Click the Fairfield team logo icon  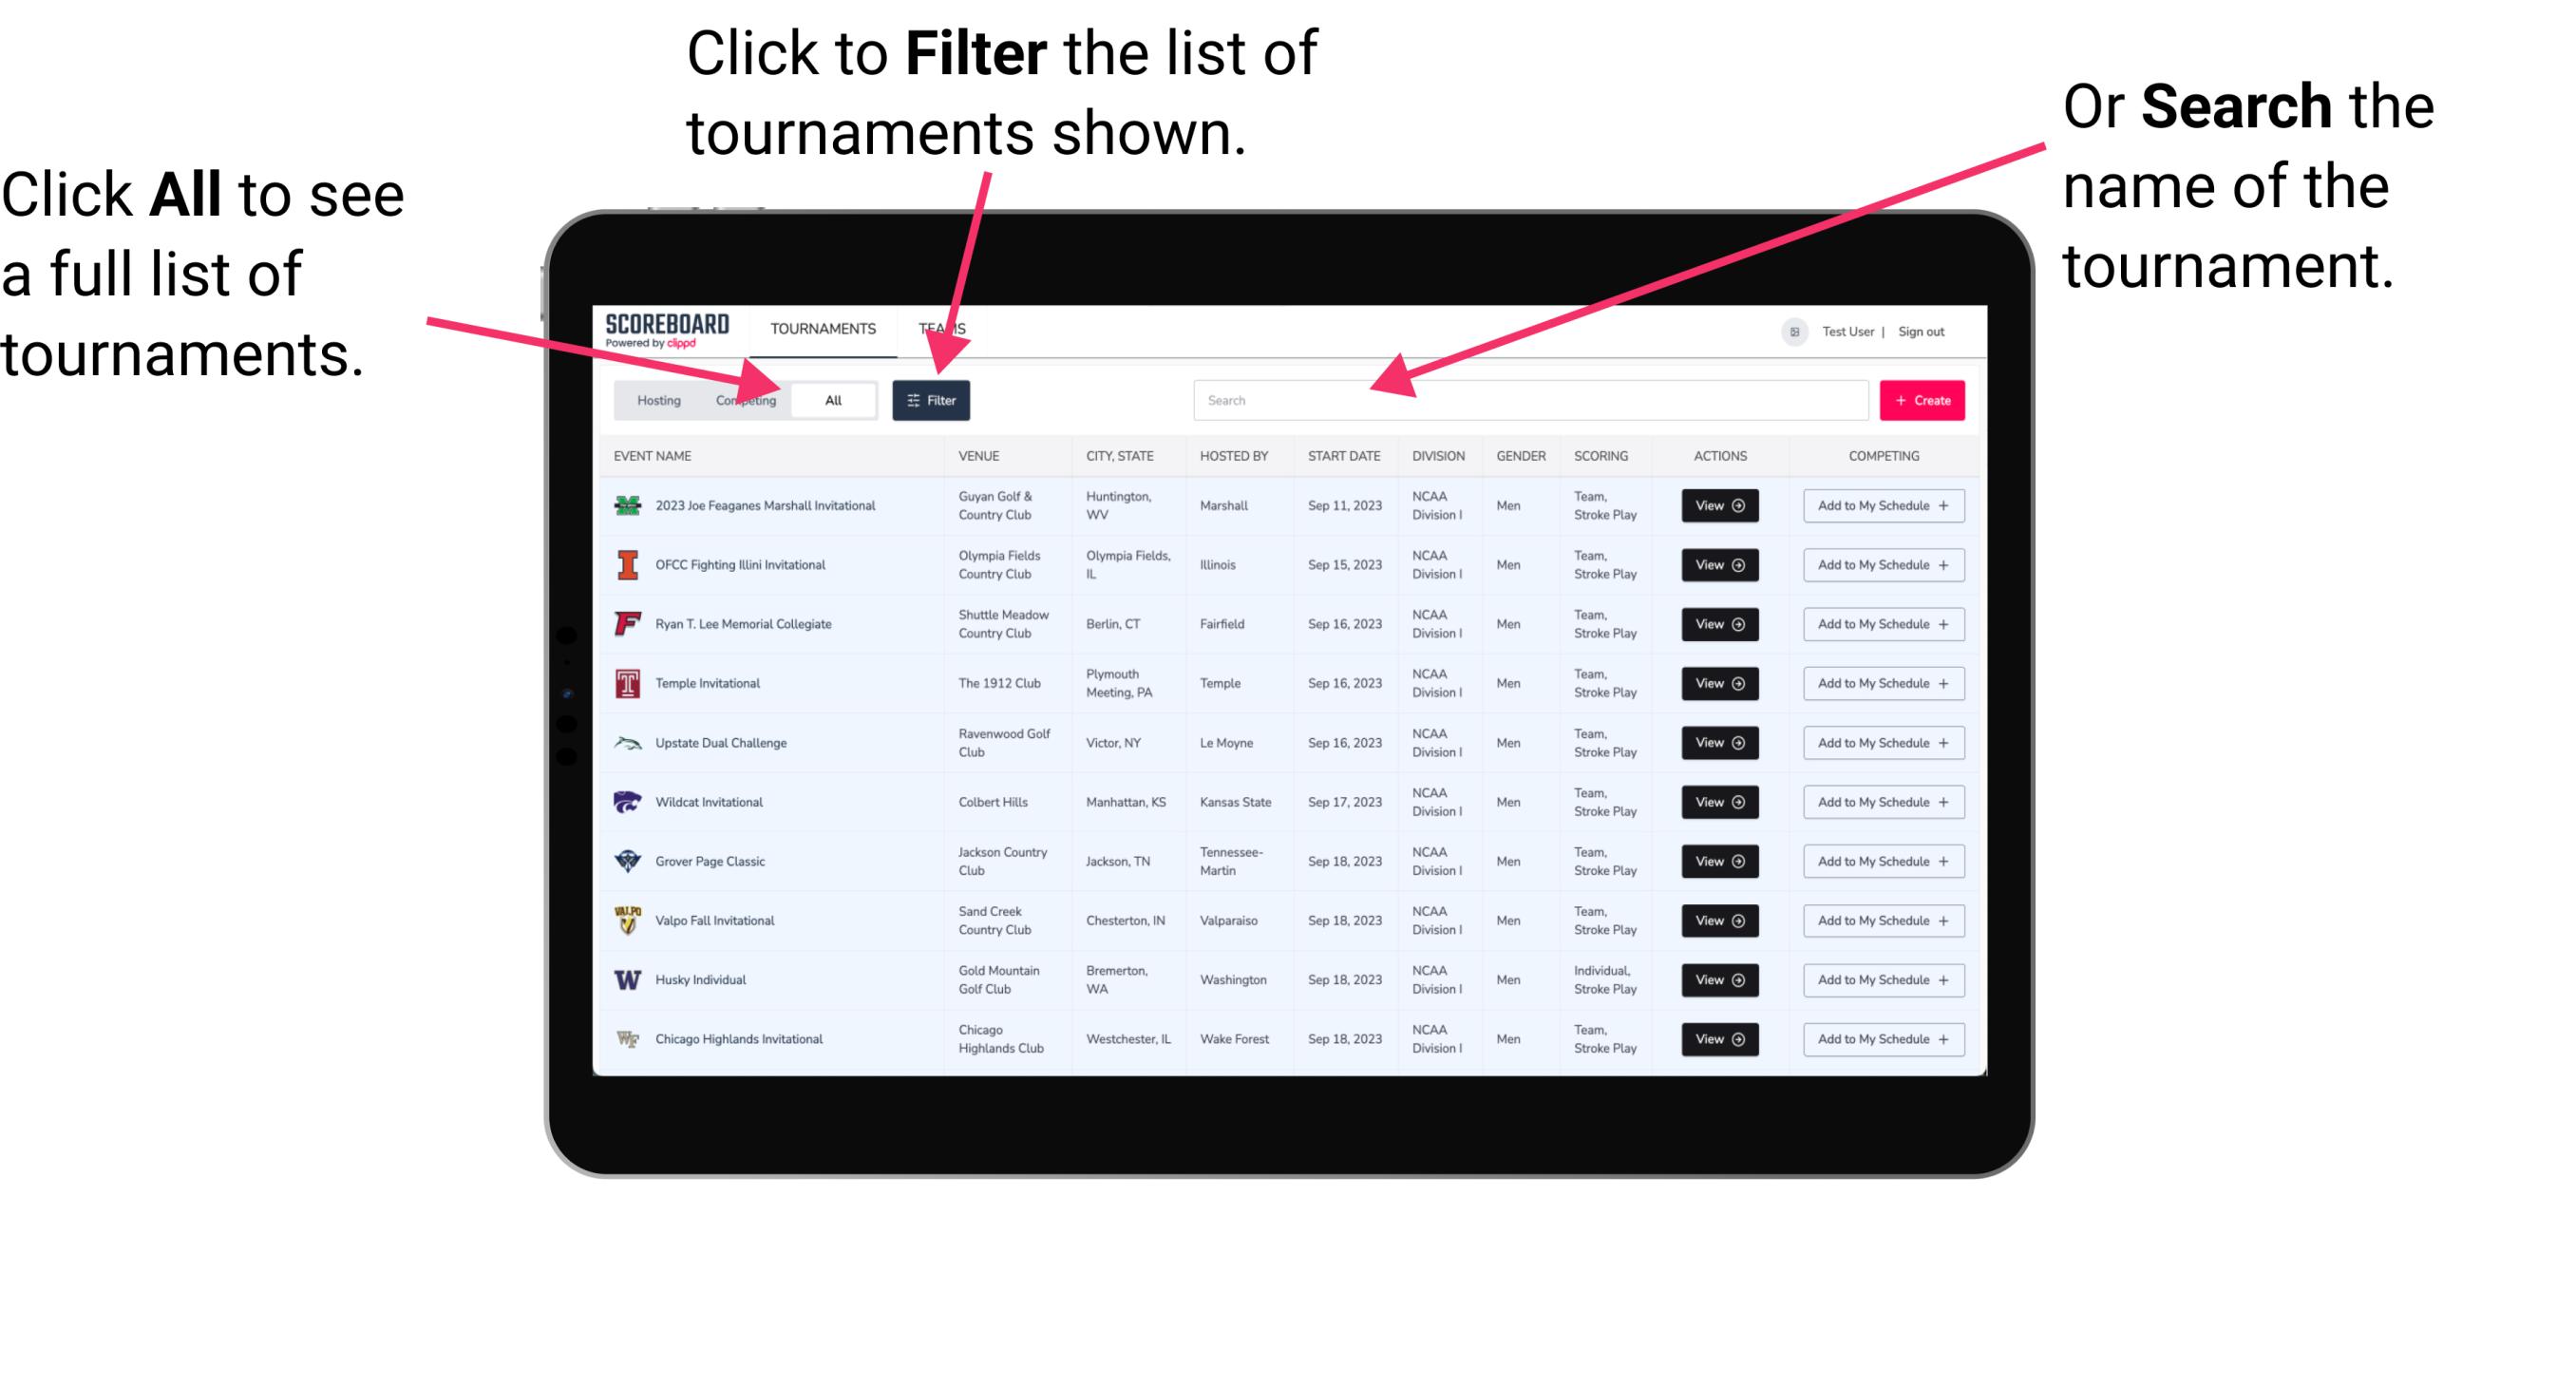628,625
